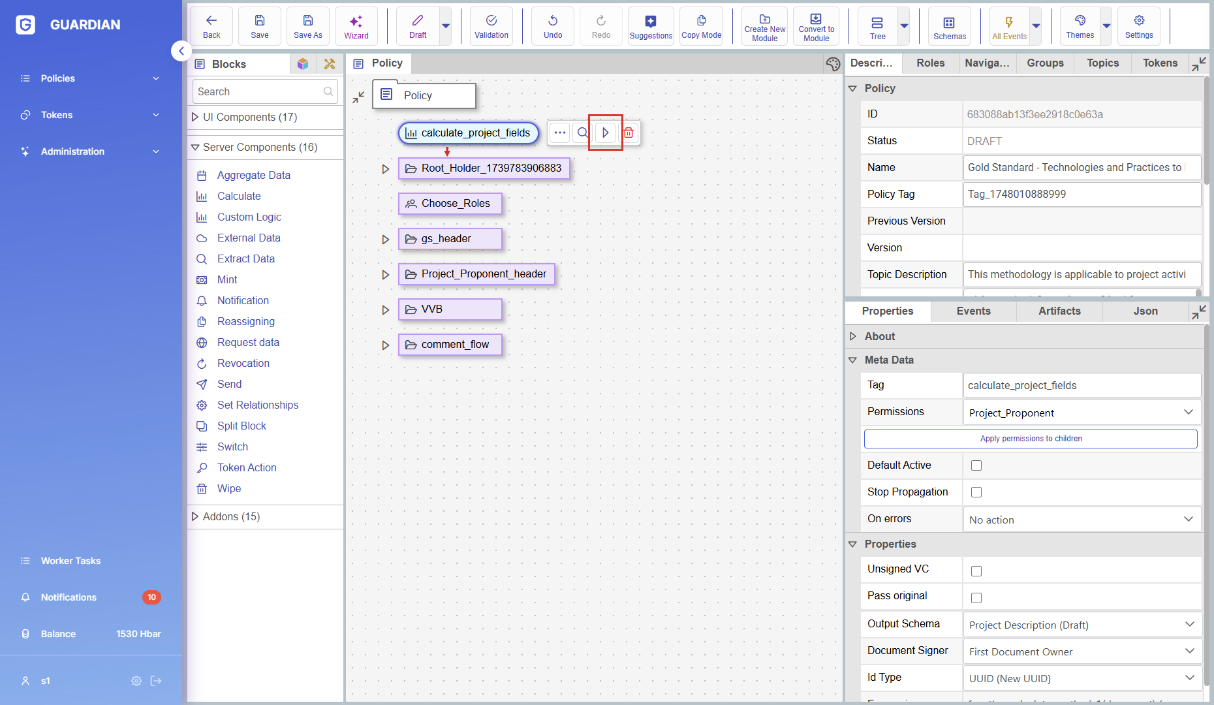Screen dimensions: 1214x705
Task: Click the Validation toolbar icon
Action: coord(491,27)
